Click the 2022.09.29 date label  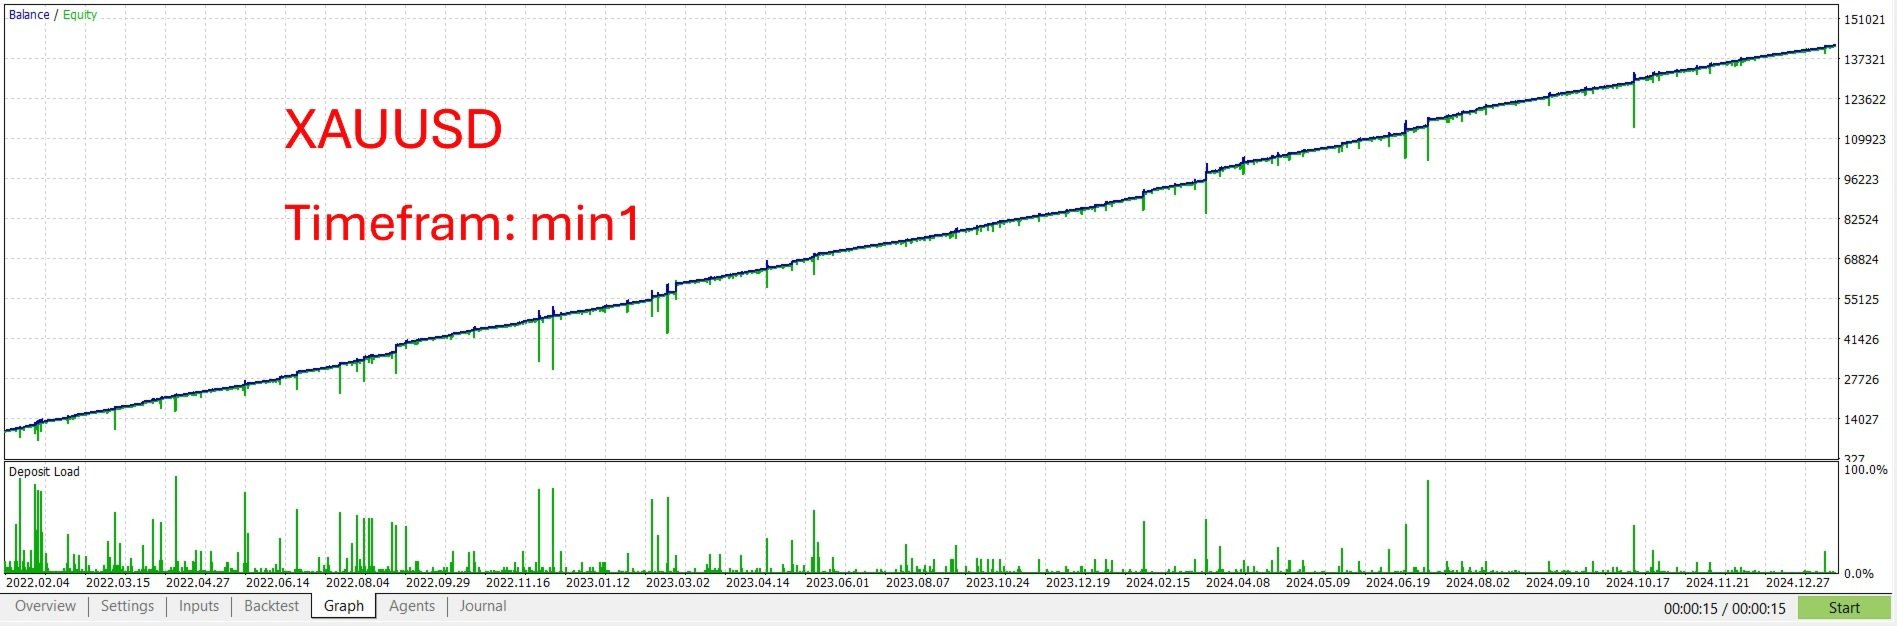tap(438, 583)
